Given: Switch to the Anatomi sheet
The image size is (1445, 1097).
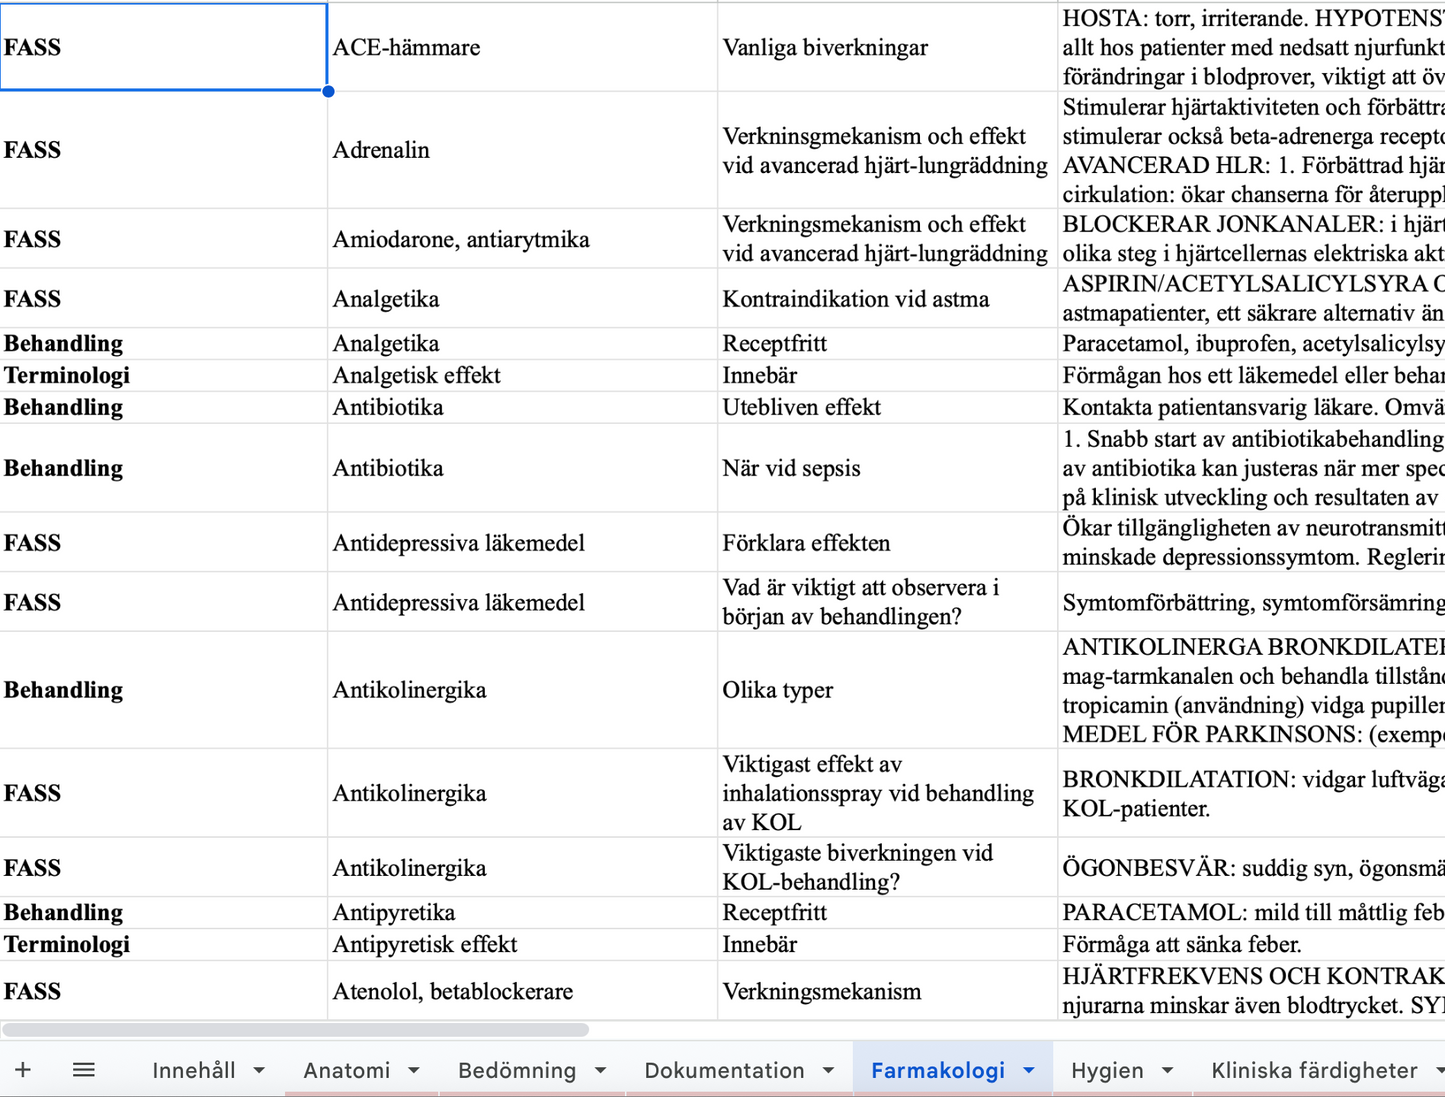Looking at the screenshot, I should click(347, 1070).
